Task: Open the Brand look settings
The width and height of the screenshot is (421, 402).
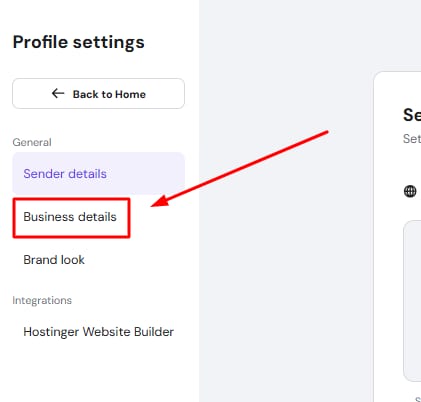Action: tap(54, 260)
